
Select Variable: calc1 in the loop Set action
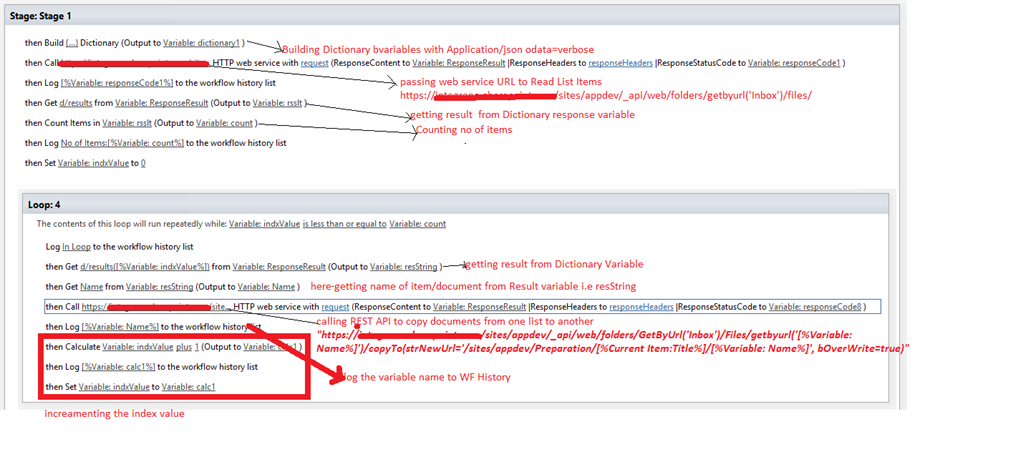point(189,386)
